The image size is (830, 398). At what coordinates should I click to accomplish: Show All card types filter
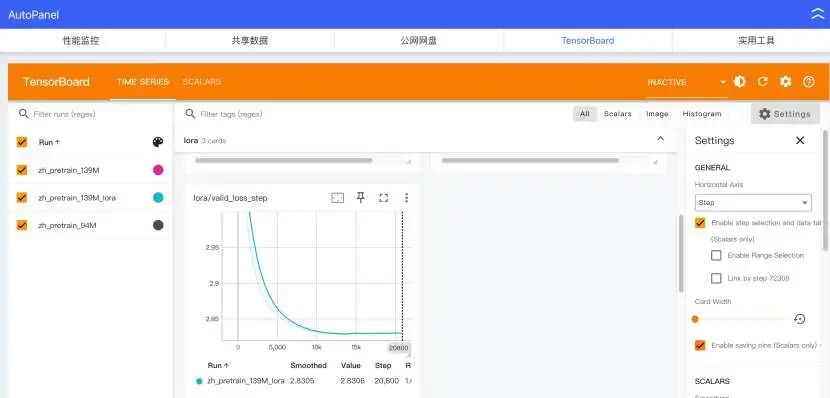coord(584,114)
